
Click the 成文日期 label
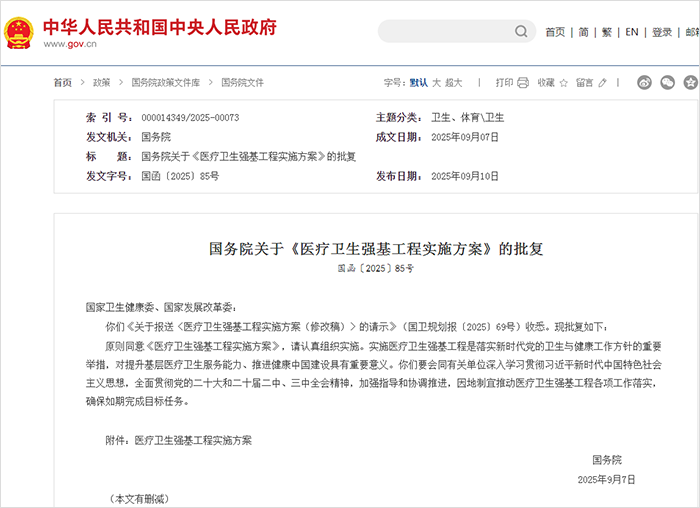399,137
